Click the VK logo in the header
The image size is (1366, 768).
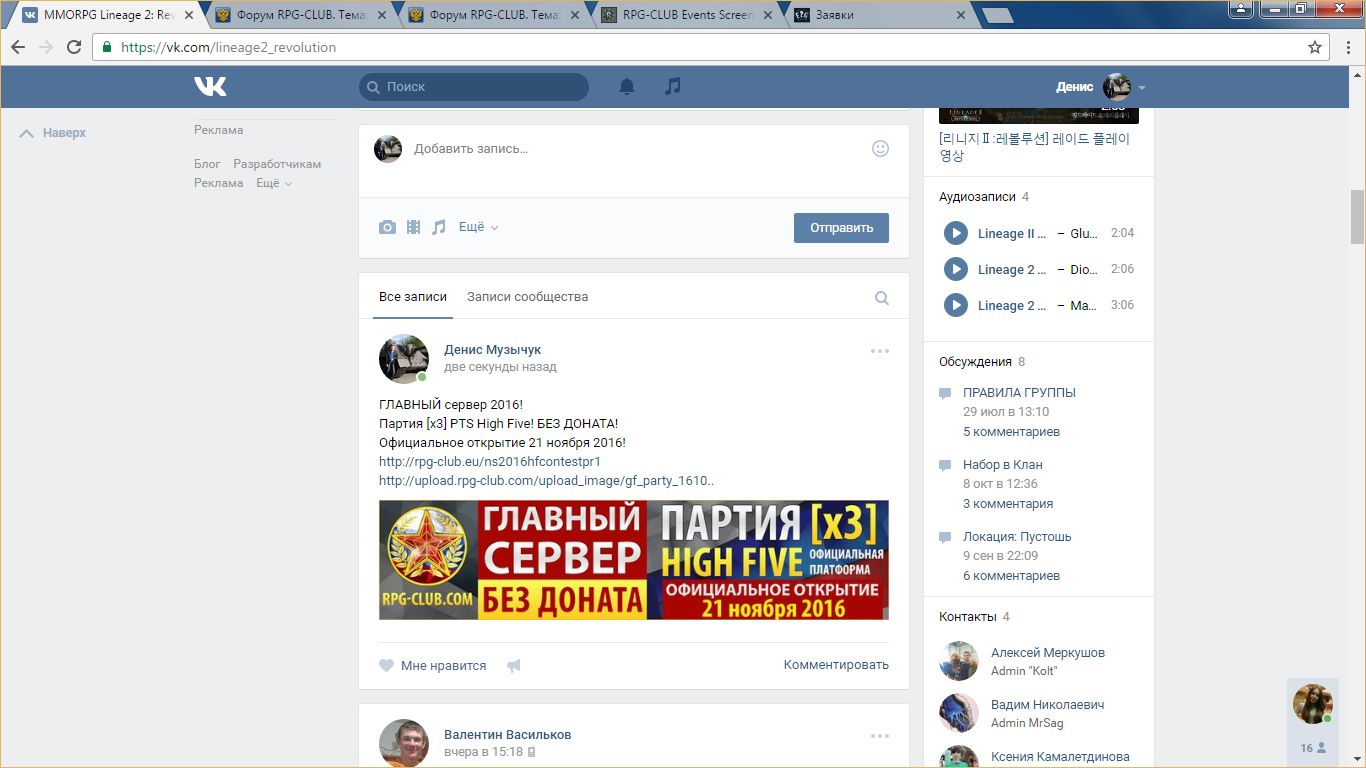pyautogui.click(x=210, y=87)
